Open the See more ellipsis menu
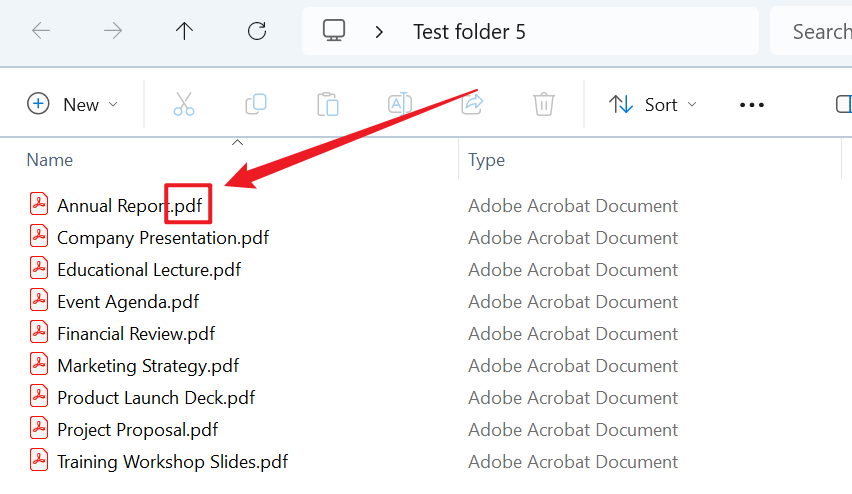The height and width of the screenshot is (494, 852). (751, 104)
